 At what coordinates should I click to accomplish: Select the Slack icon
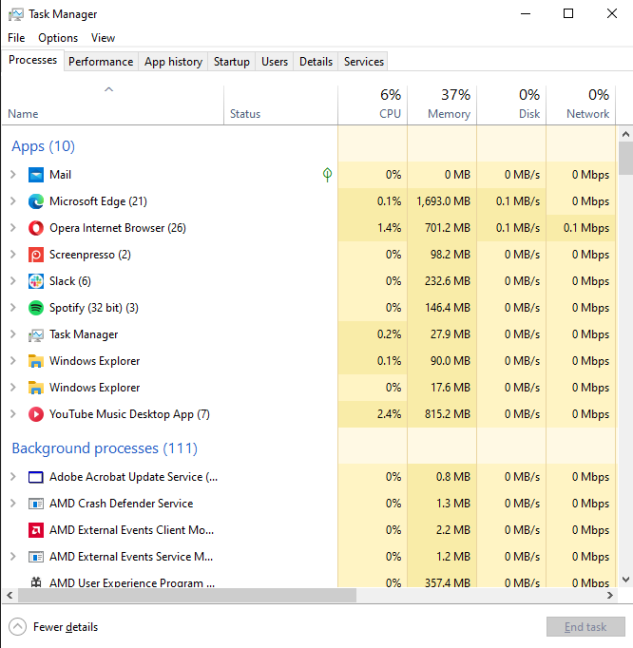36,281
